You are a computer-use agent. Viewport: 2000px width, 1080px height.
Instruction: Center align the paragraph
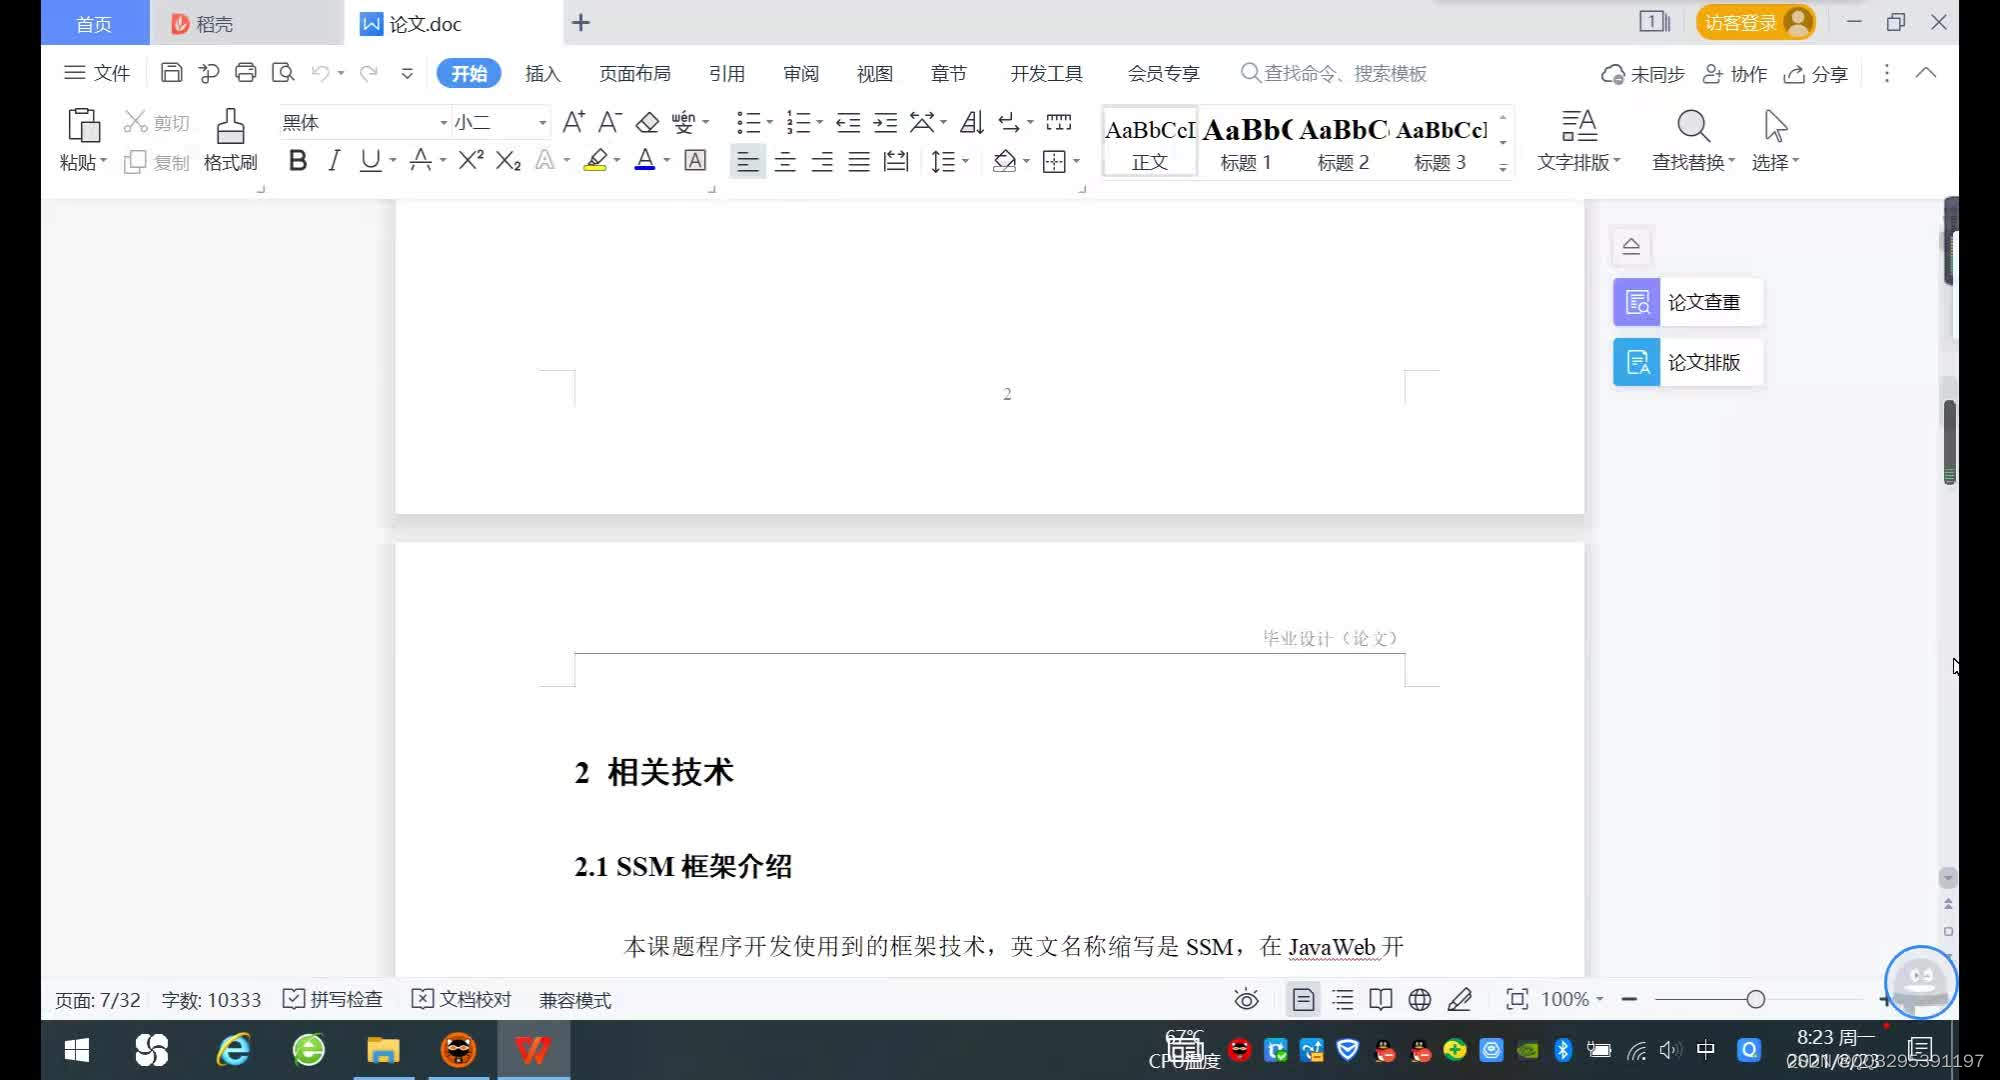(x=785, y=161)
